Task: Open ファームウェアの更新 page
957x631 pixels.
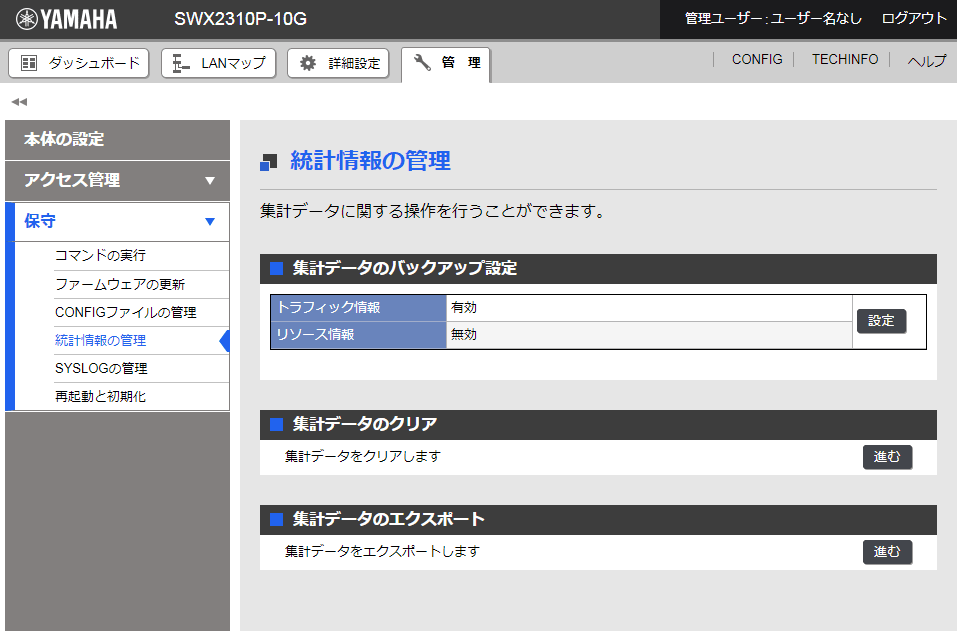Action: tap(120, 284)
